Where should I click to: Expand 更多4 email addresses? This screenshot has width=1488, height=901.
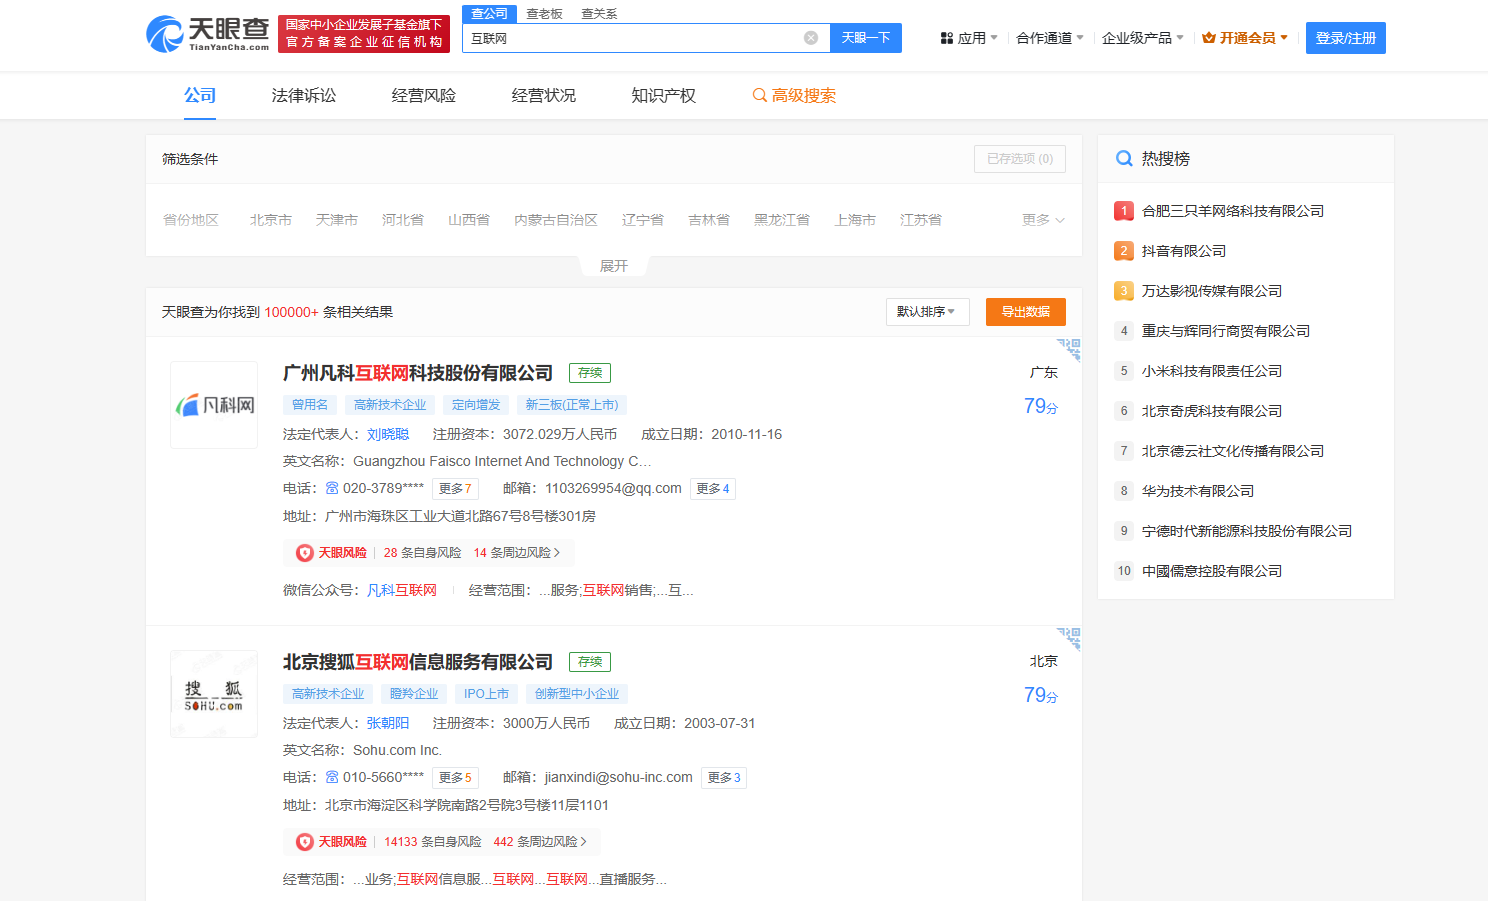[713, 489]
